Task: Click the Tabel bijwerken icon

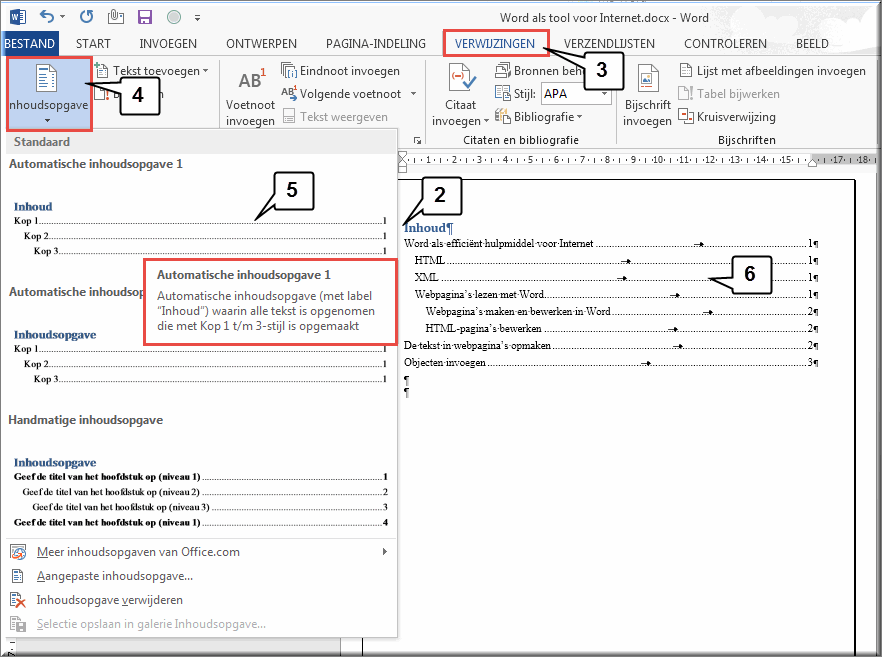Action: click(x=686, y=93)
